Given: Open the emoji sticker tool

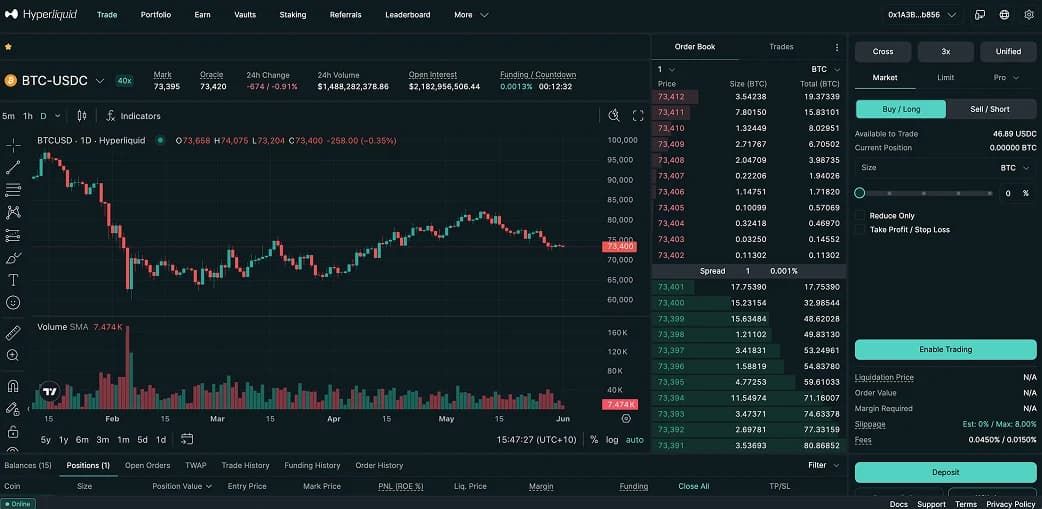Looking at the screenshot, I should point(13,302).
